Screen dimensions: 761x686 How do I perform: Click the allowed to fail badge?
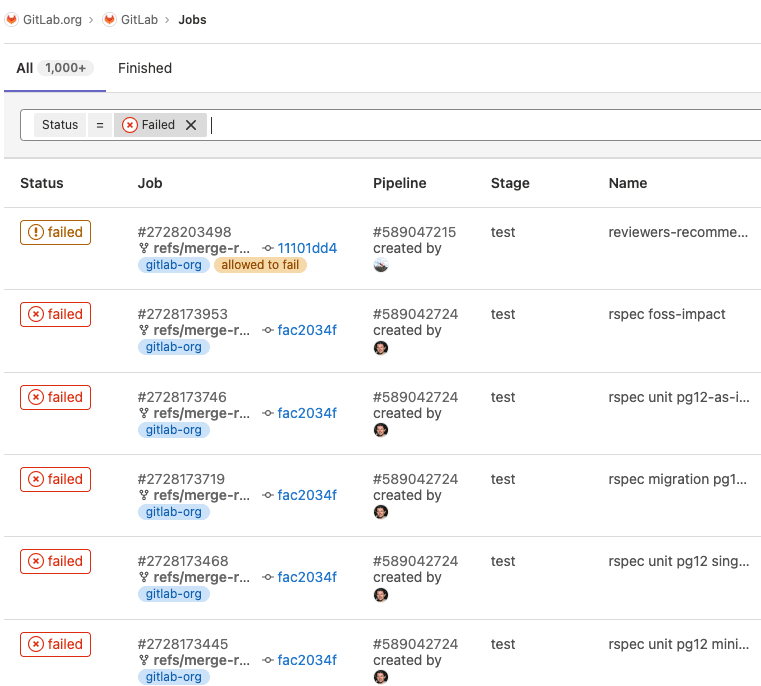260,265
